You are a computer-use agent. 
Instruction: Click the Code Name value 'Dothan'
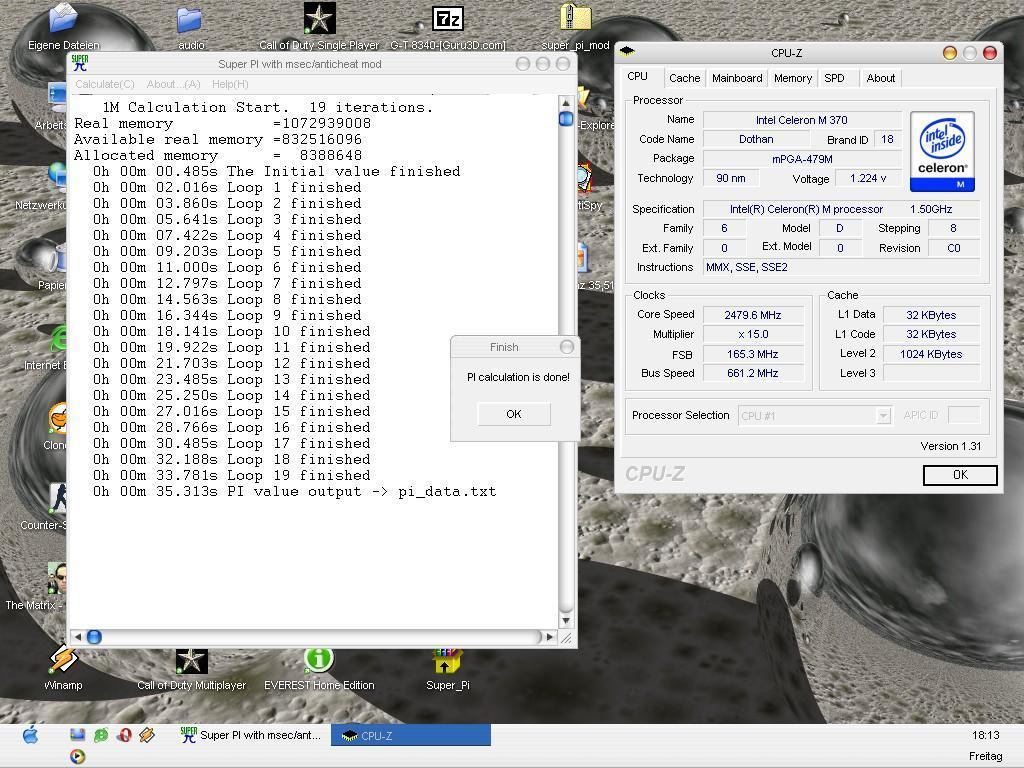pyautogui.click(x=756, y=139)
